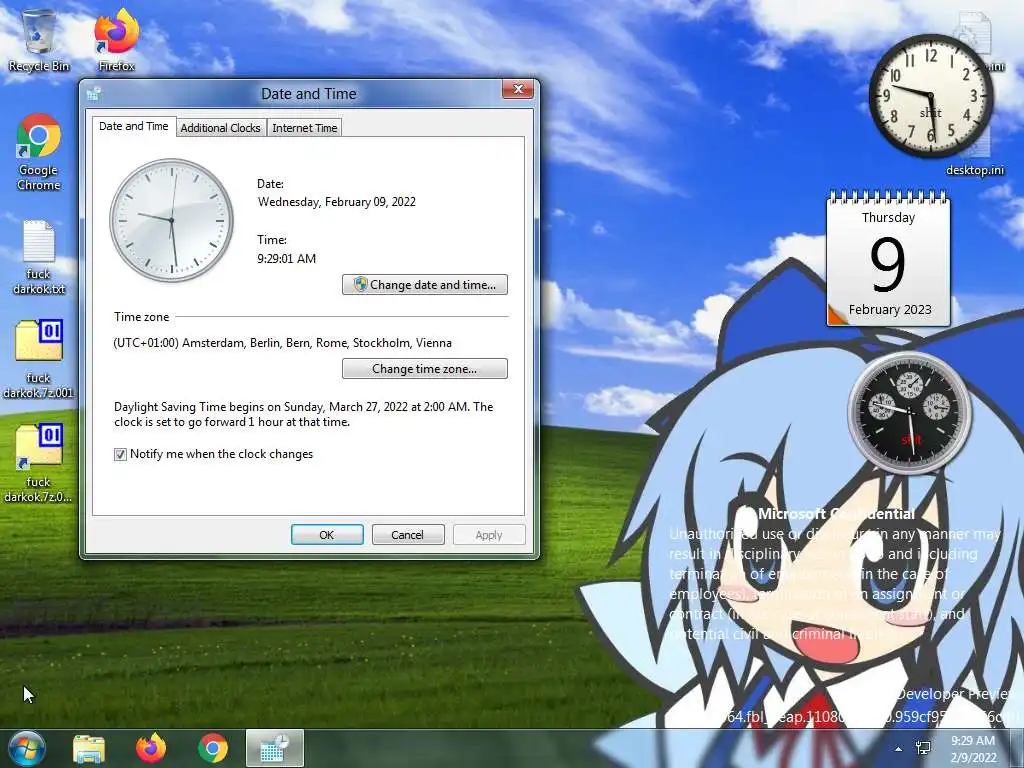
Task: Switch to the Additional Clocks tab
Action: (x=220, y=128)
